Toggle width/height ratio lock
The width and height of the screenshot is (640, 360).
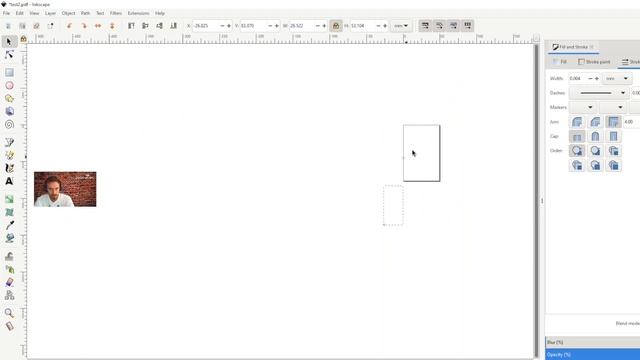(x=336, y=26)
